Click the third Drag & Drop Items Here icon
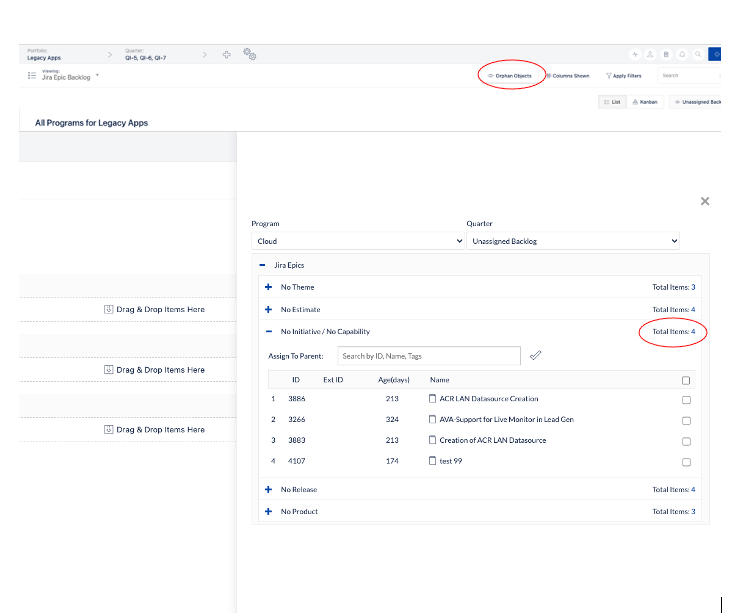731x613 pixels. pos(109,429)
